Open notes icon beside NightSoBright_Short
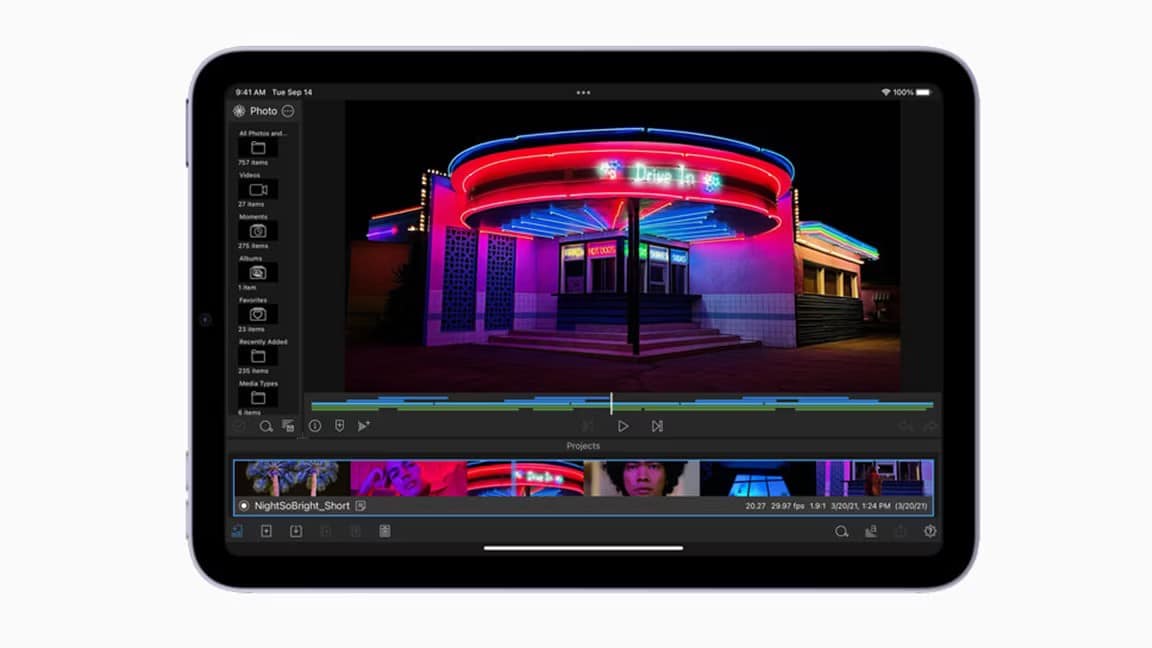1152x648 pixels. 361,506
